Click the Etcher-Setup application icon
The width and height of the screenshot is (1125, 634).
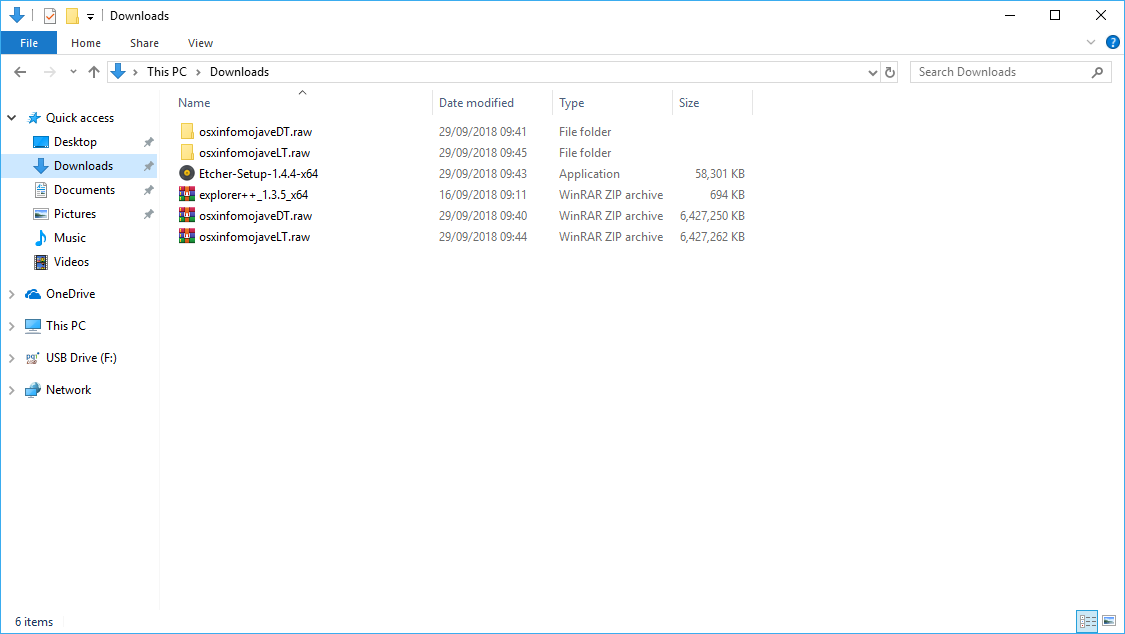pyautogui.click(x=187, y=174)
